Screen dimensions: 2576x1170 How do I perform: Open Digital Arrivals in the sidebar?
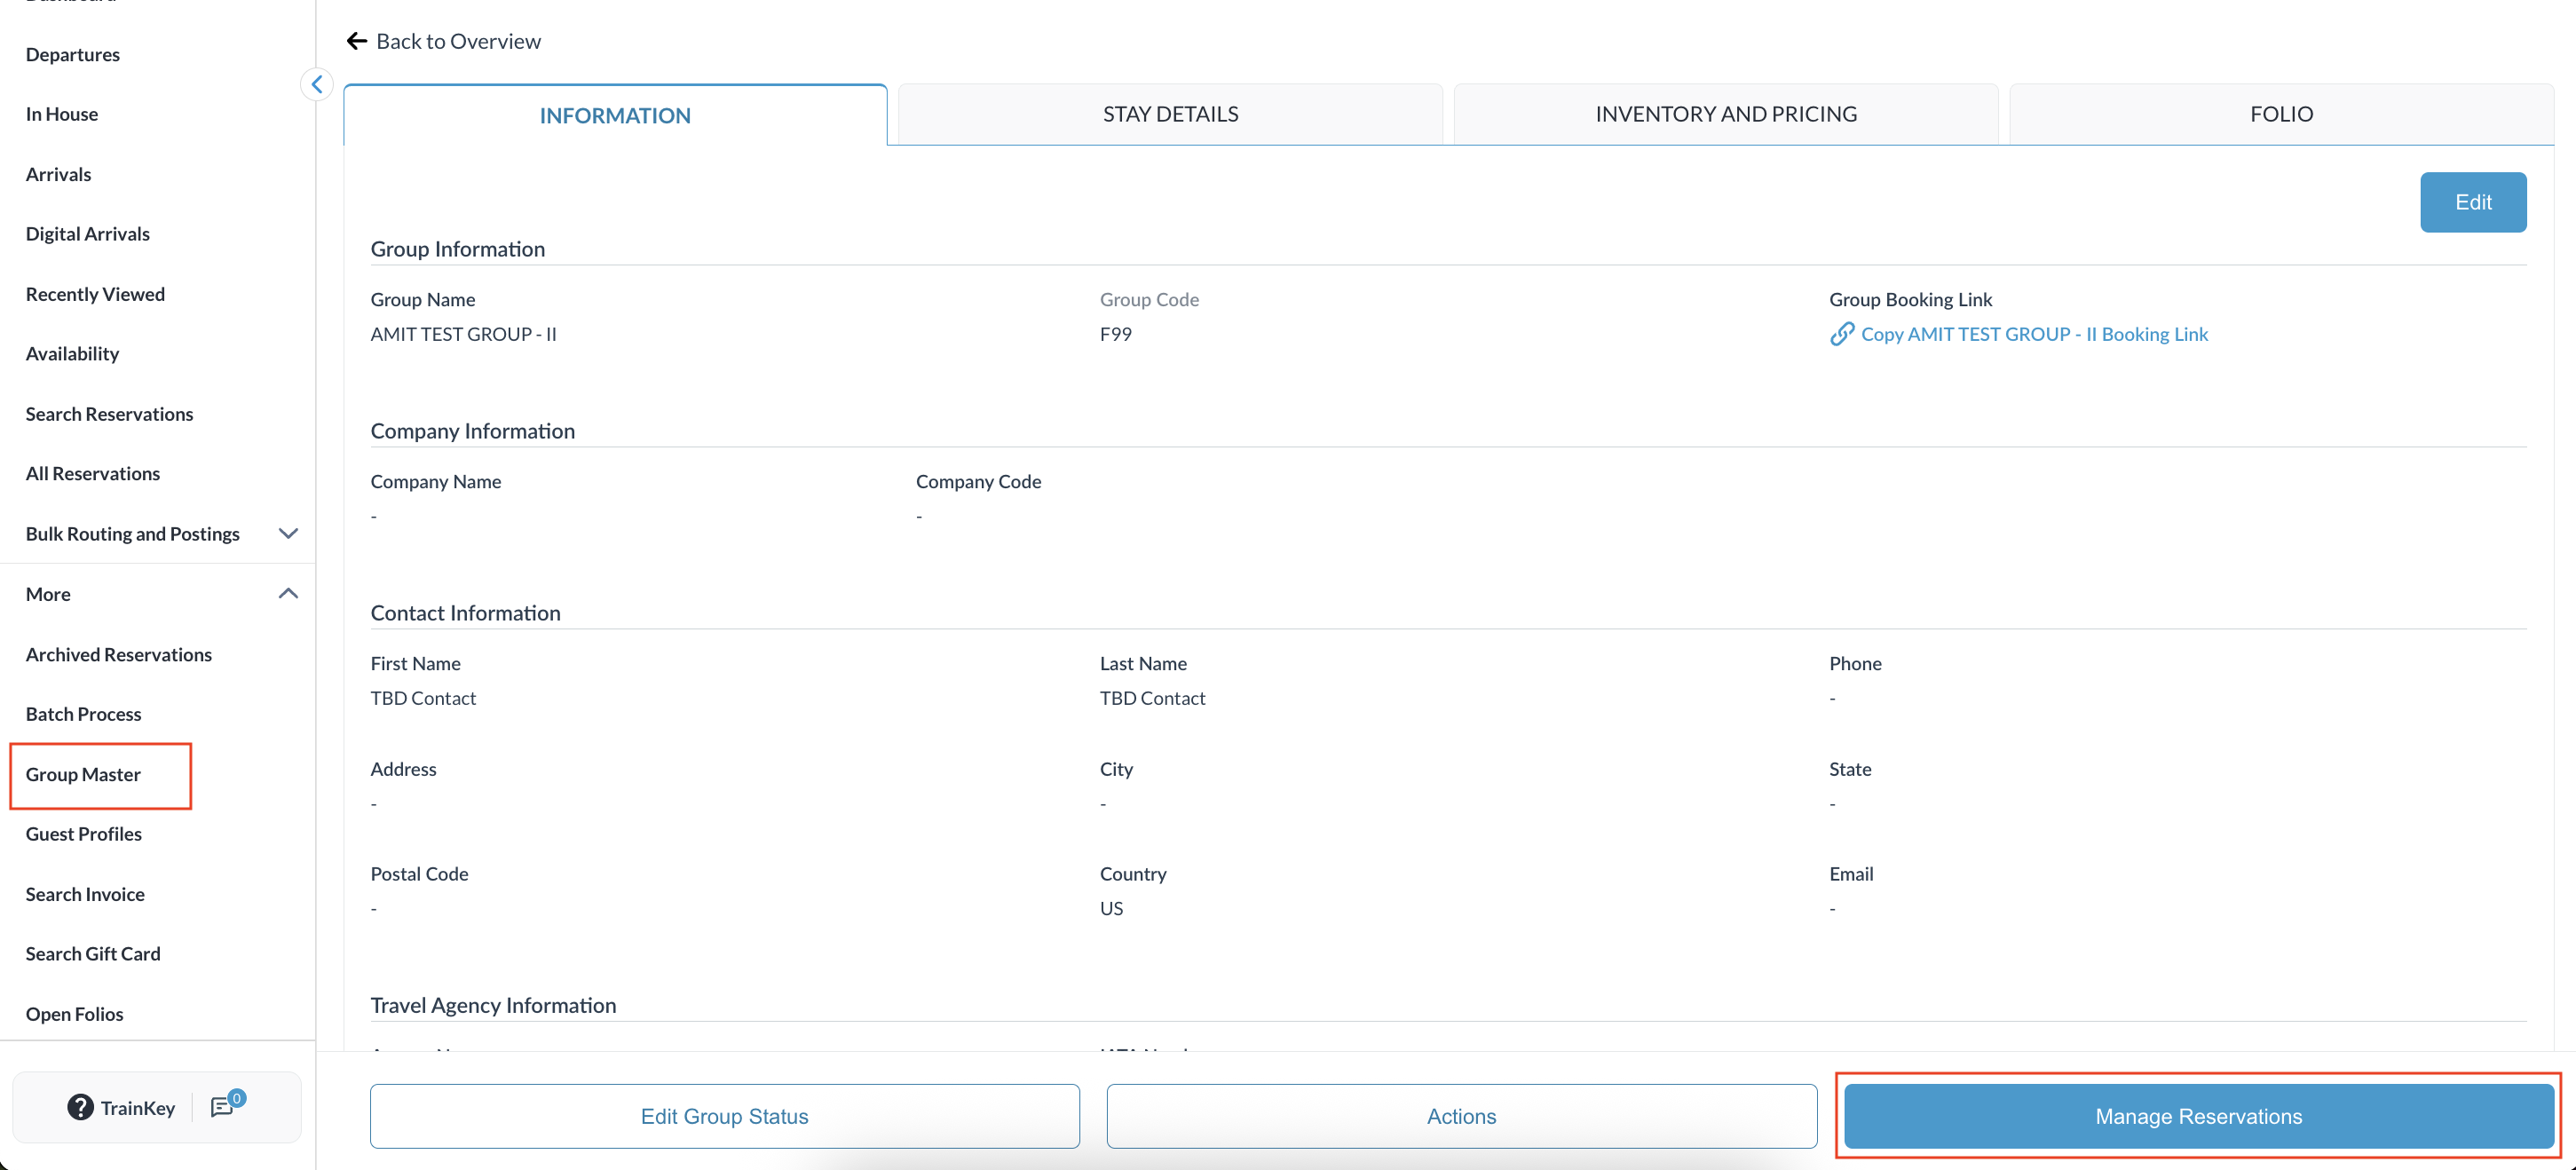[x=88, y=234]
